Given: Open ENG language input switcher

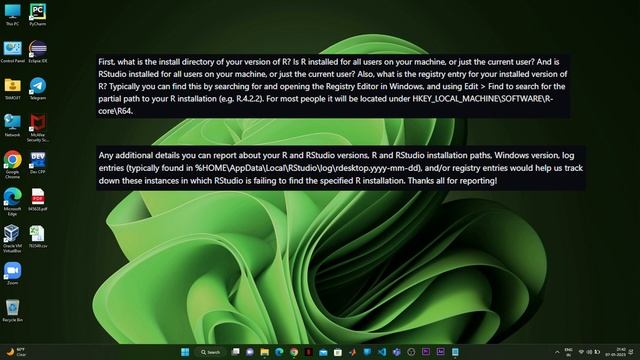Looking at the screenshot, I should pos(569,352).
